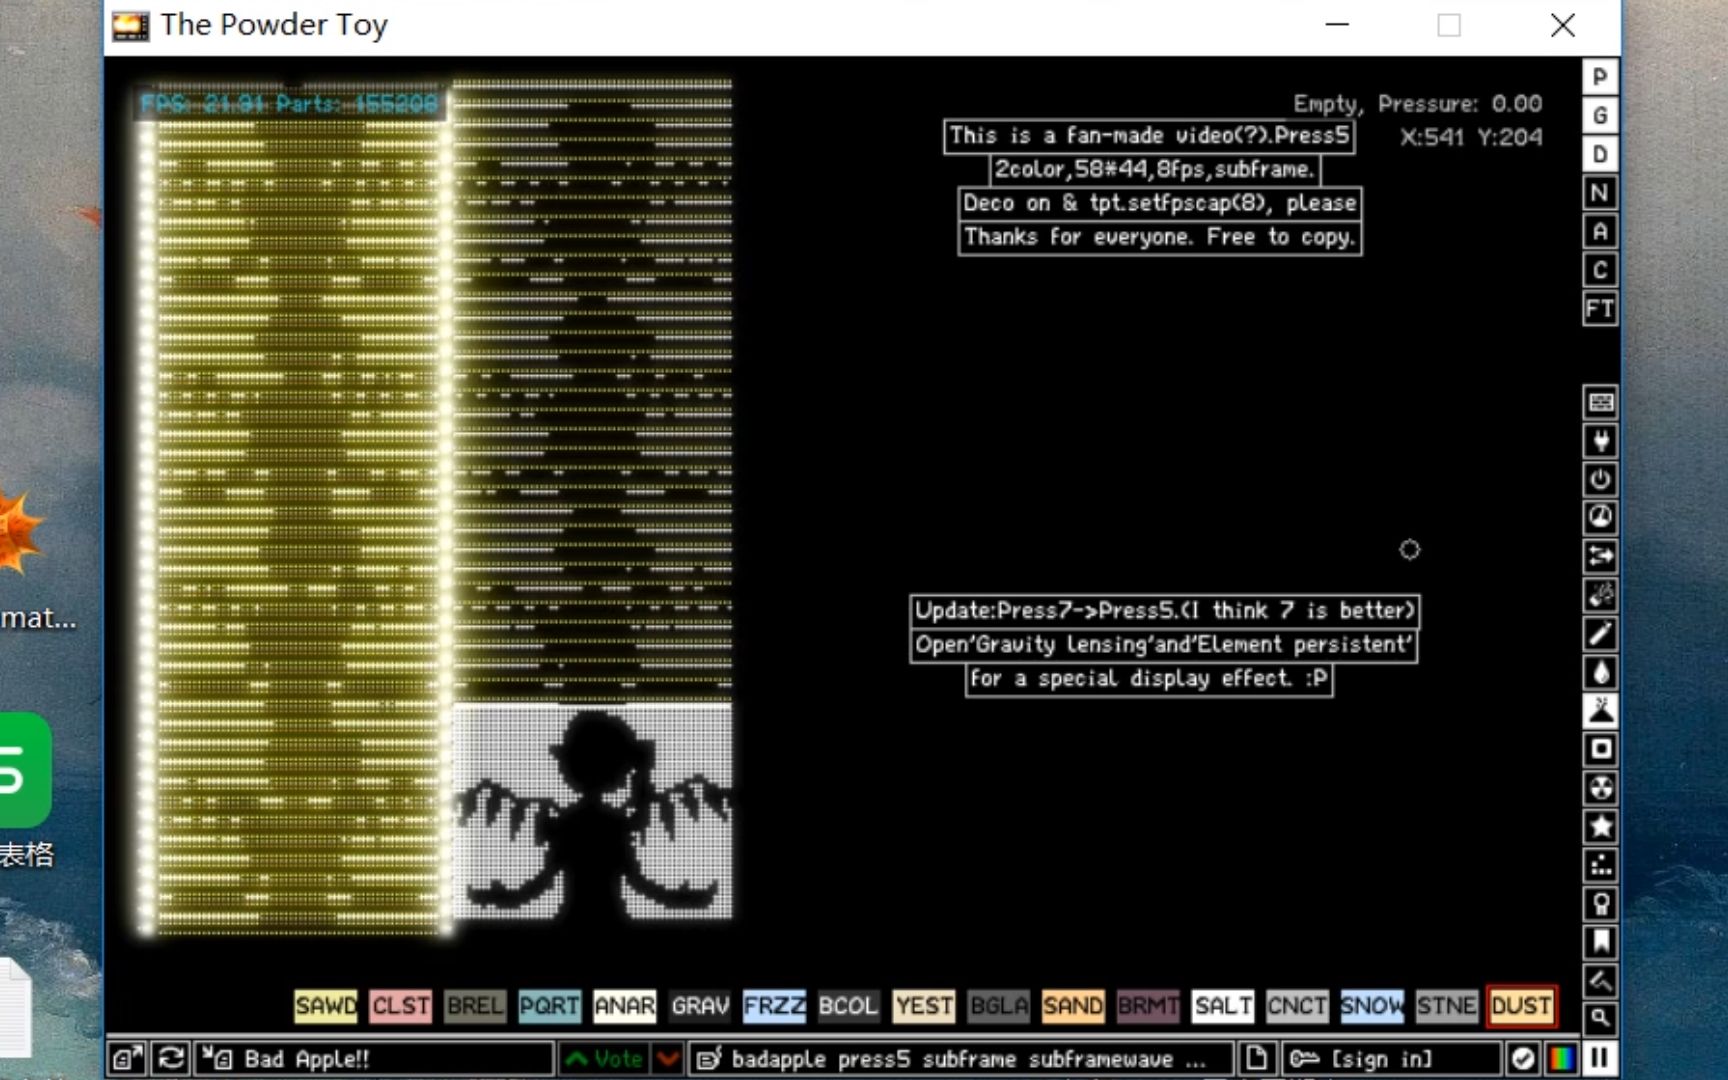The height and width of the screenshot is (1080, 1728).
Task: Select the YEST element
Action: point(924,1005)
